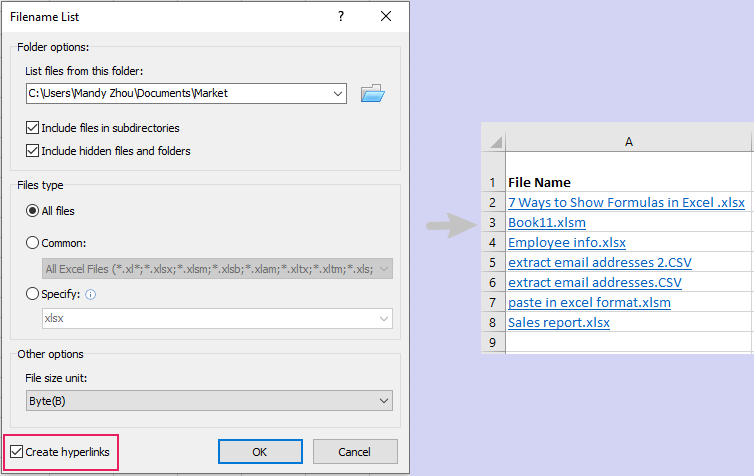Open the Sales report.xlsx hyperlink
The image size is (754, 476).
[x=559, y=323]
